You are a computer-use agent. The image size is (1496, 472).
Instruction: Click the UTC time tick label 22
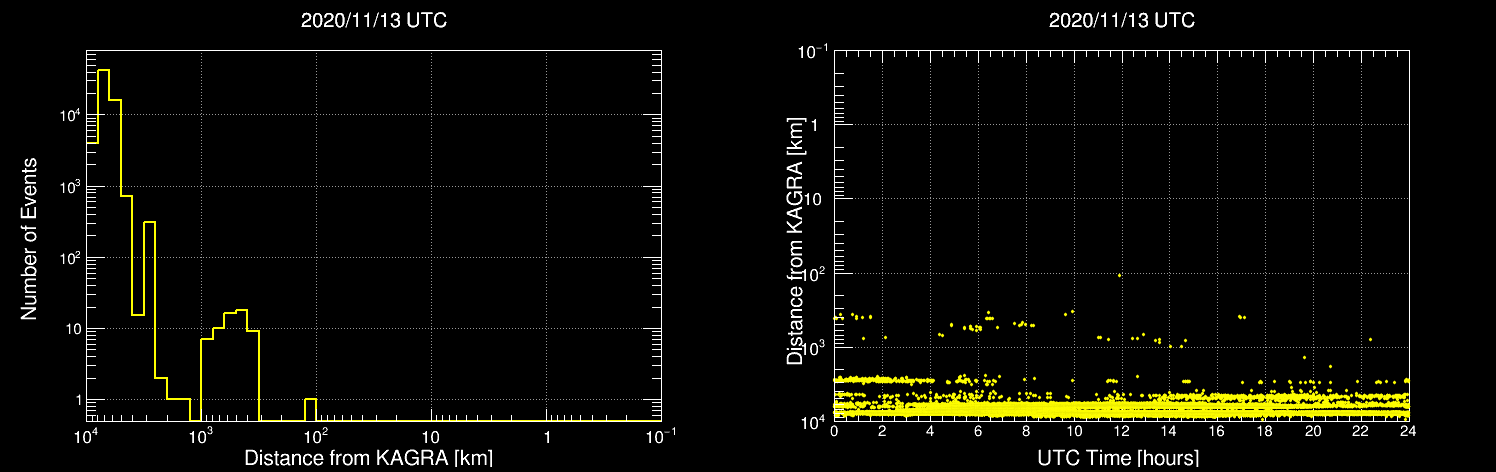coord(1361,433)
